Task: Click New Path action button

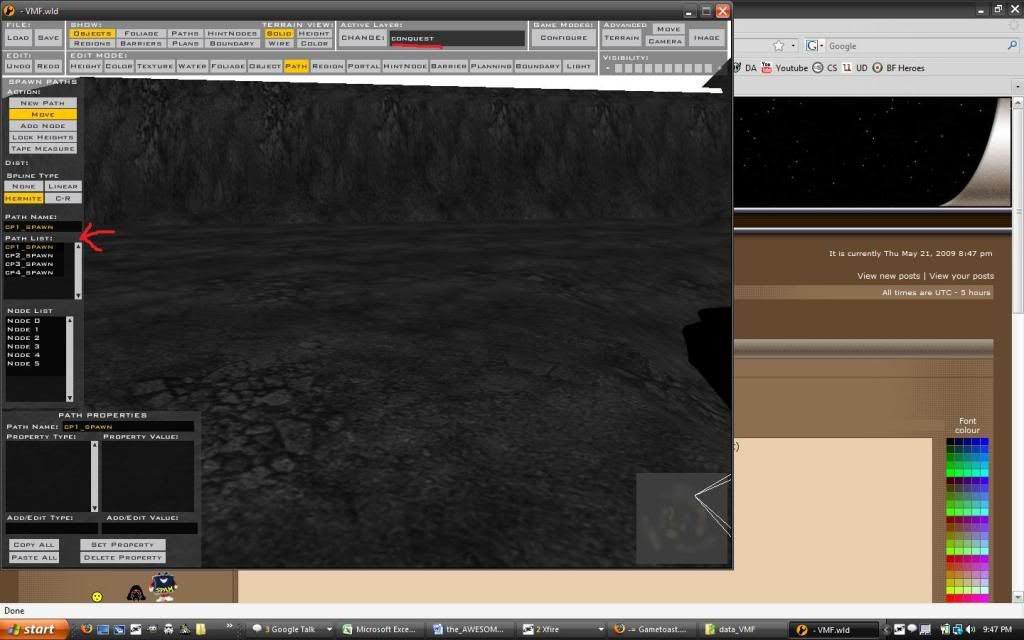Action: 42,103
